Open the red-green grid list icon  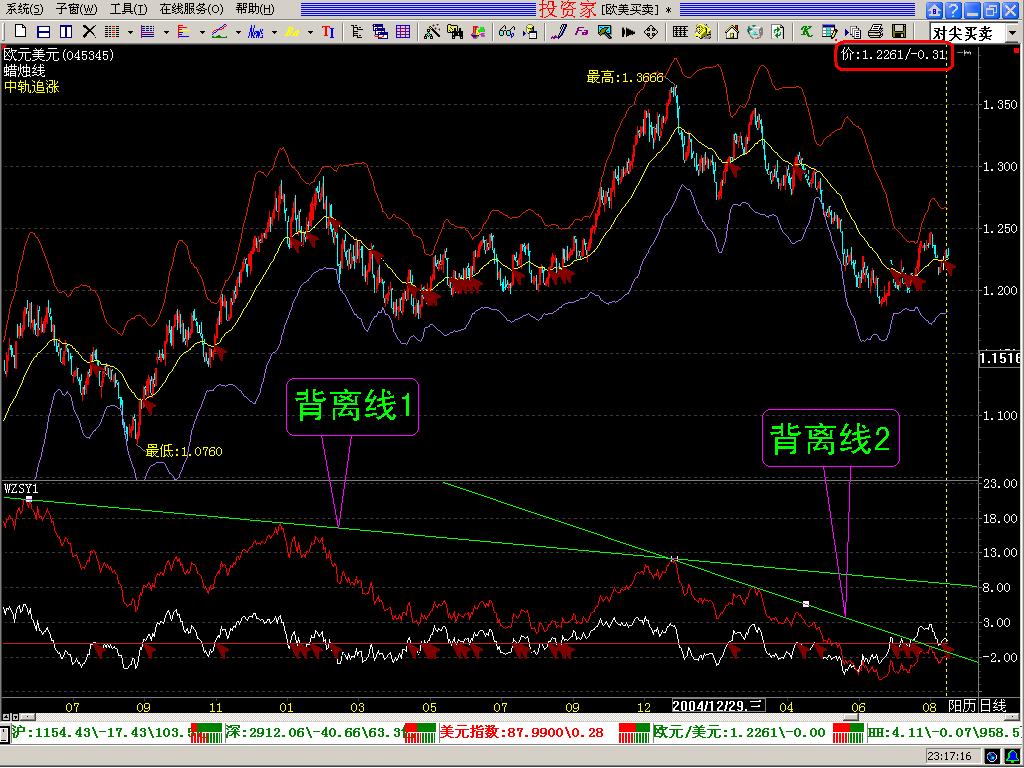click(112, 31)
